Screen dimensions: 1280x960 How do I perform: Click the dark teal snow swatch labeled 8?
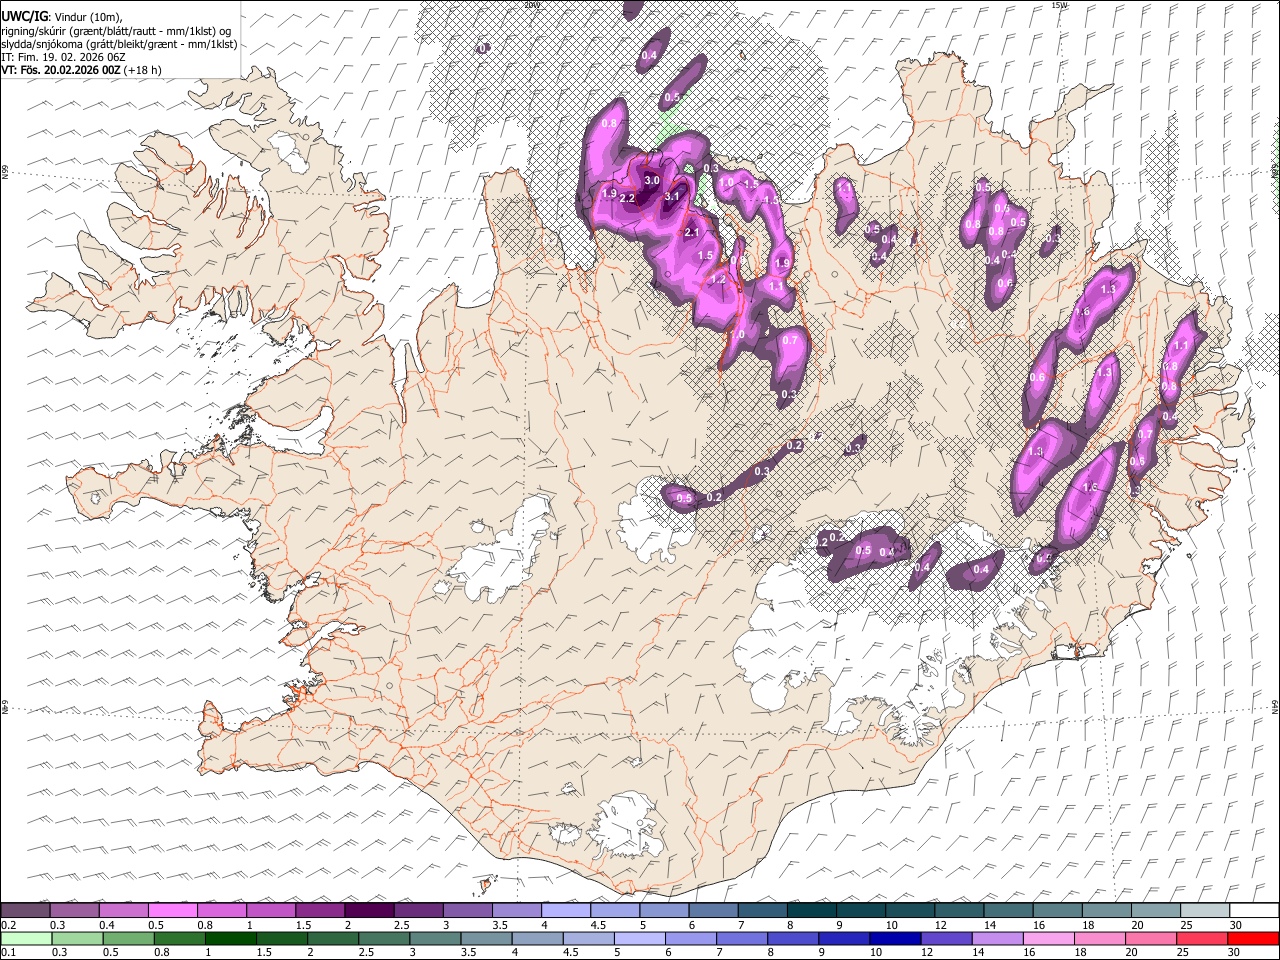click(x=811, y=910)
